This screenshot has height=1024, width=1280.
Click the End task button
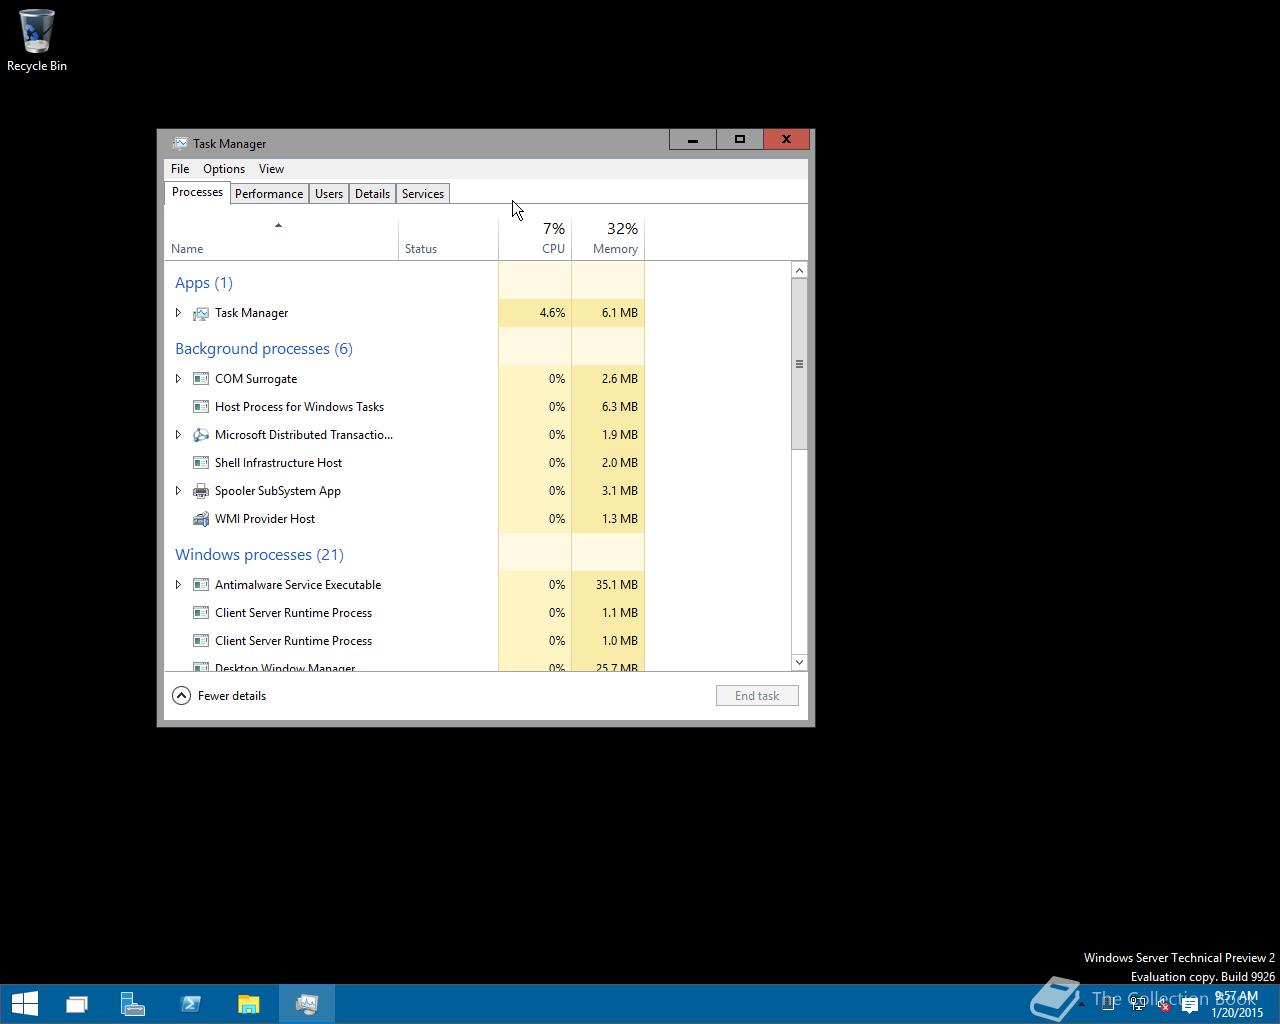point(757,696)
